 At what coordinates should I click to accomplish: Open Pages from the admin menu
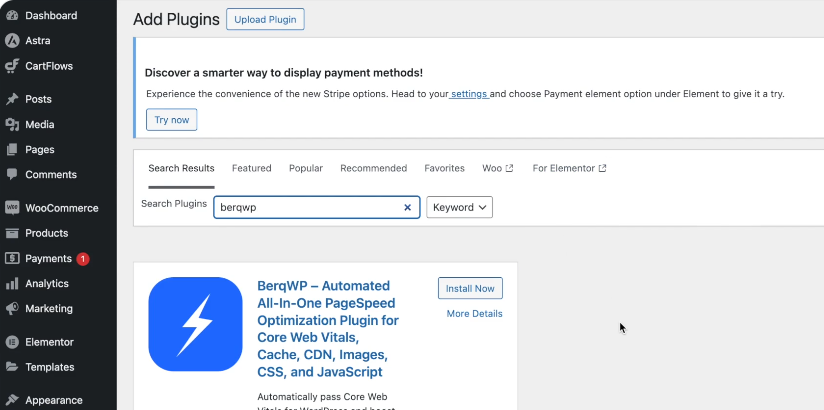(40, 150)
